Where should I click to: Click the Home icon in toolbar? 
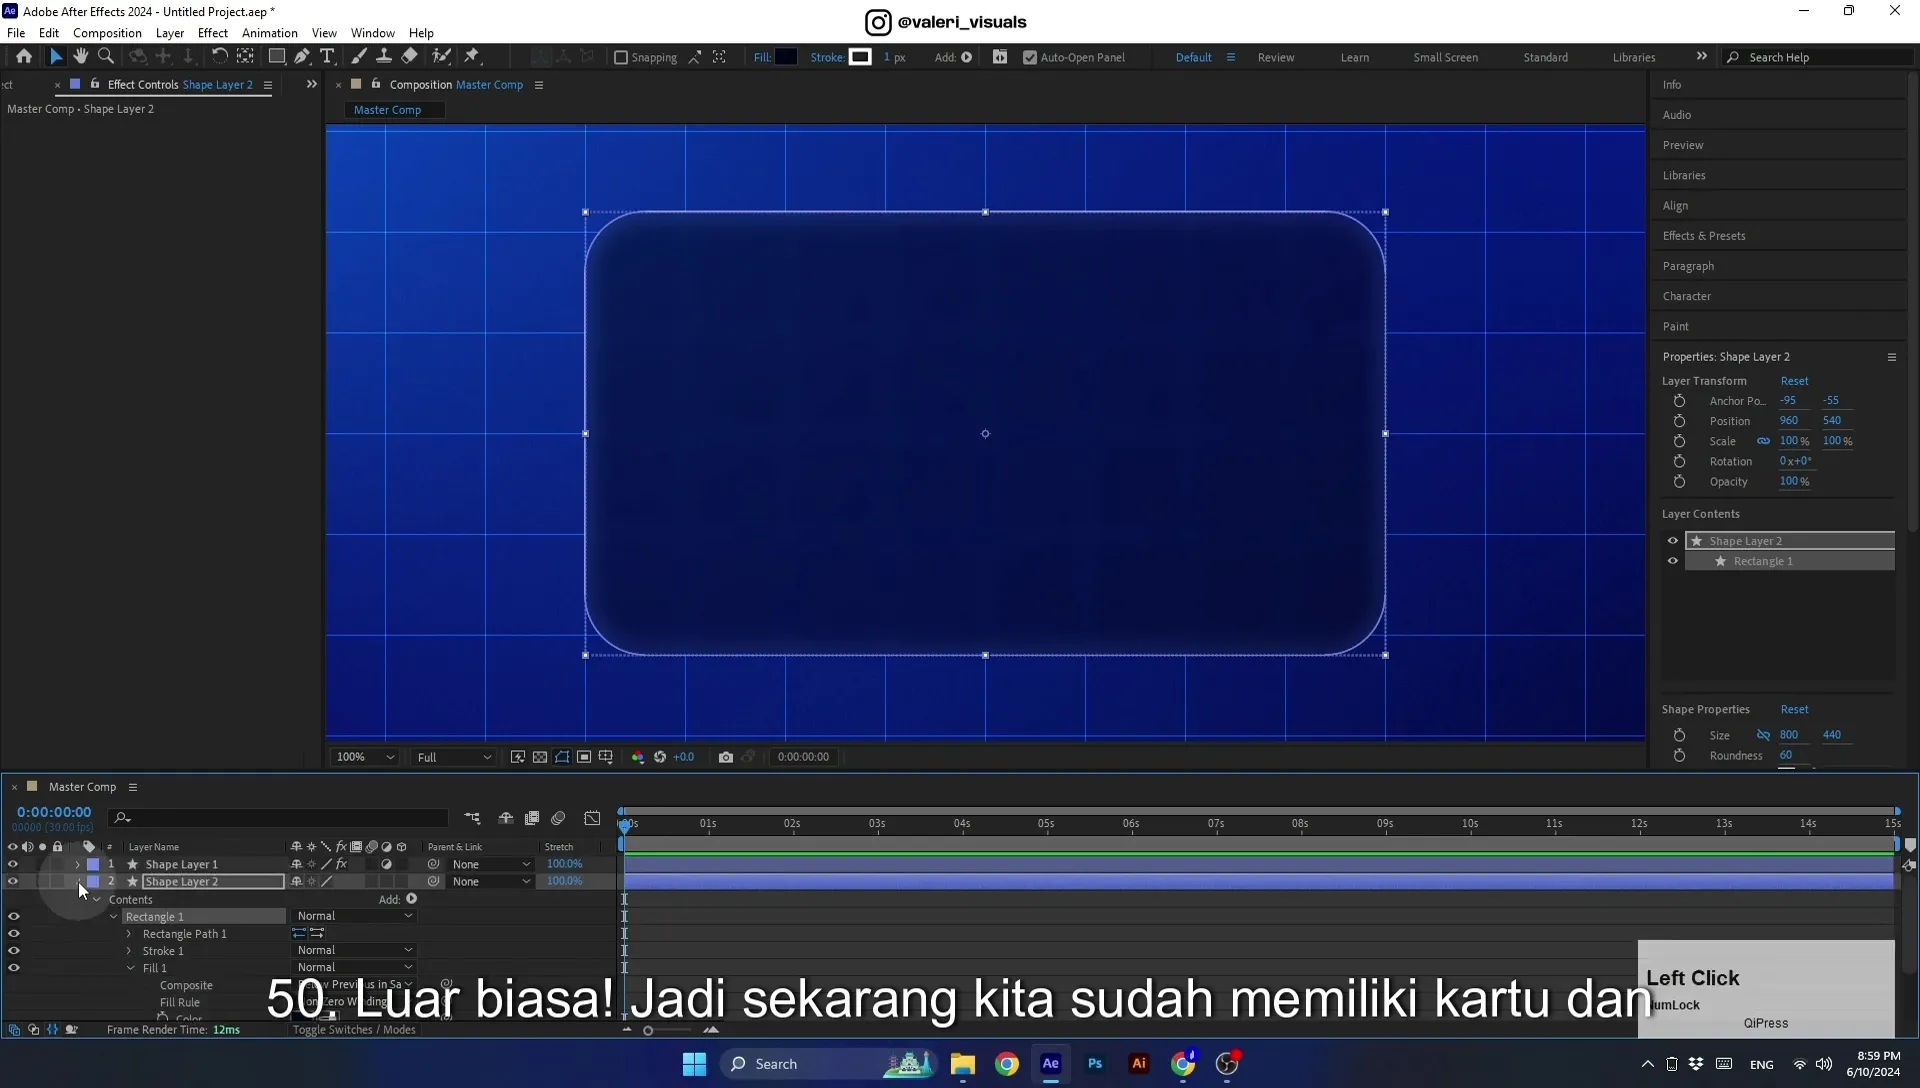[24, 57]
